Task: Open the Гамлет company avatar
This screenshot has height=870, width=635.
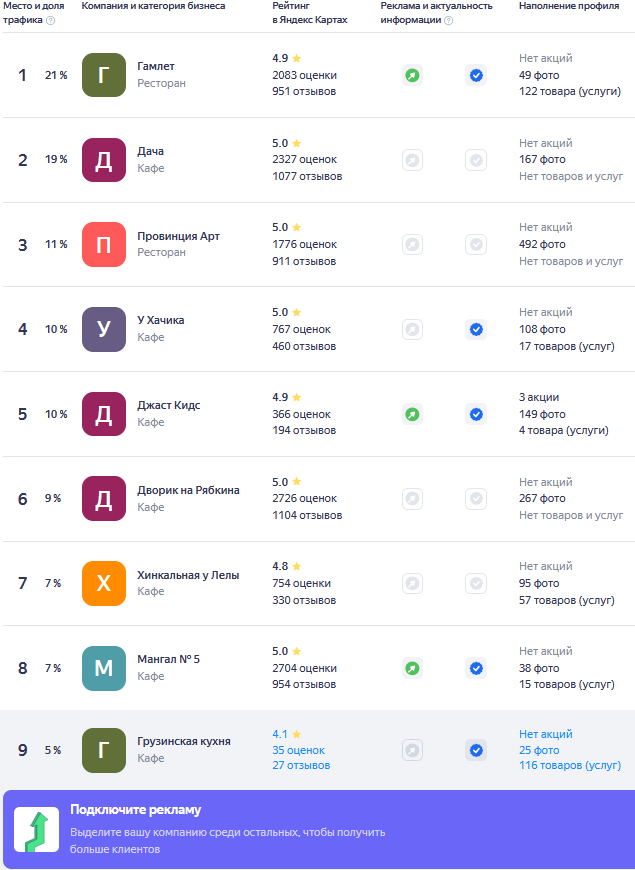Action: click(104, 75)
